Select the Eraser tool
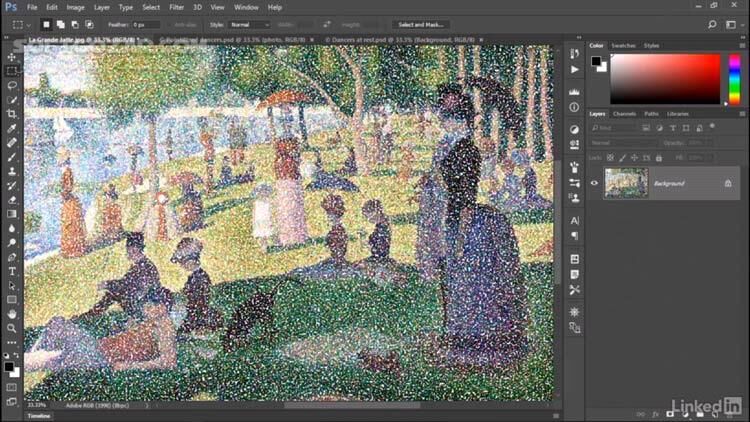 (x=12, y=200)
